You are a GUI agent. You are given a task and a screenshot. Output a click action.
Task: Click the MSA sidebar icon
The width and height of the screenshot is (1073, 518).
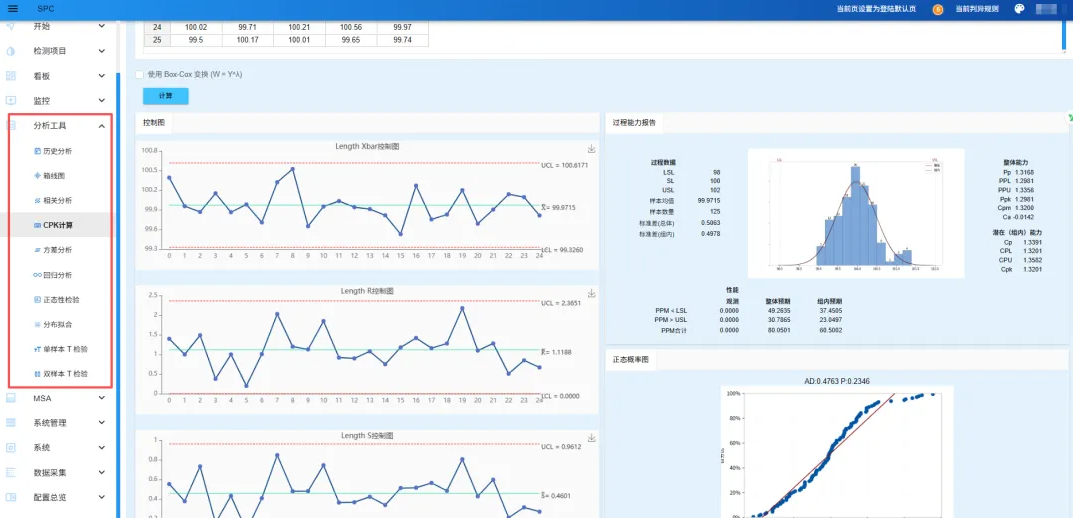pos(10,398)
